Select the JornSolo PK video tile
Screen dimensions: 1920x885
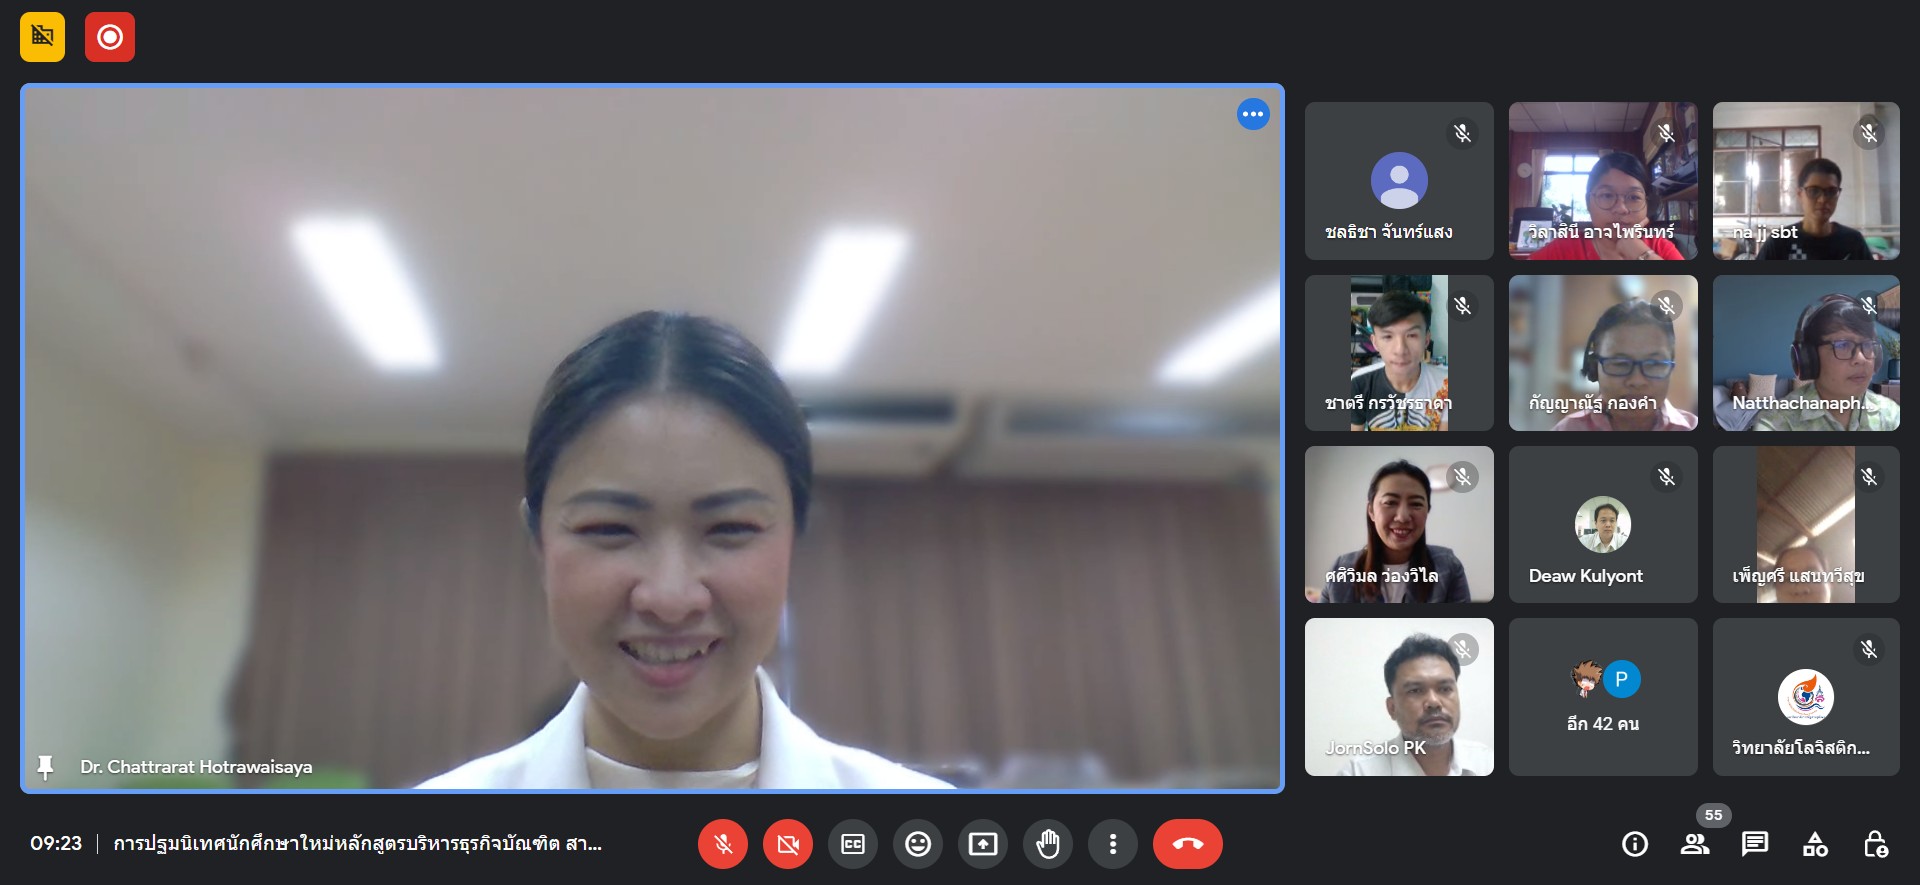tap(1398, 697)
